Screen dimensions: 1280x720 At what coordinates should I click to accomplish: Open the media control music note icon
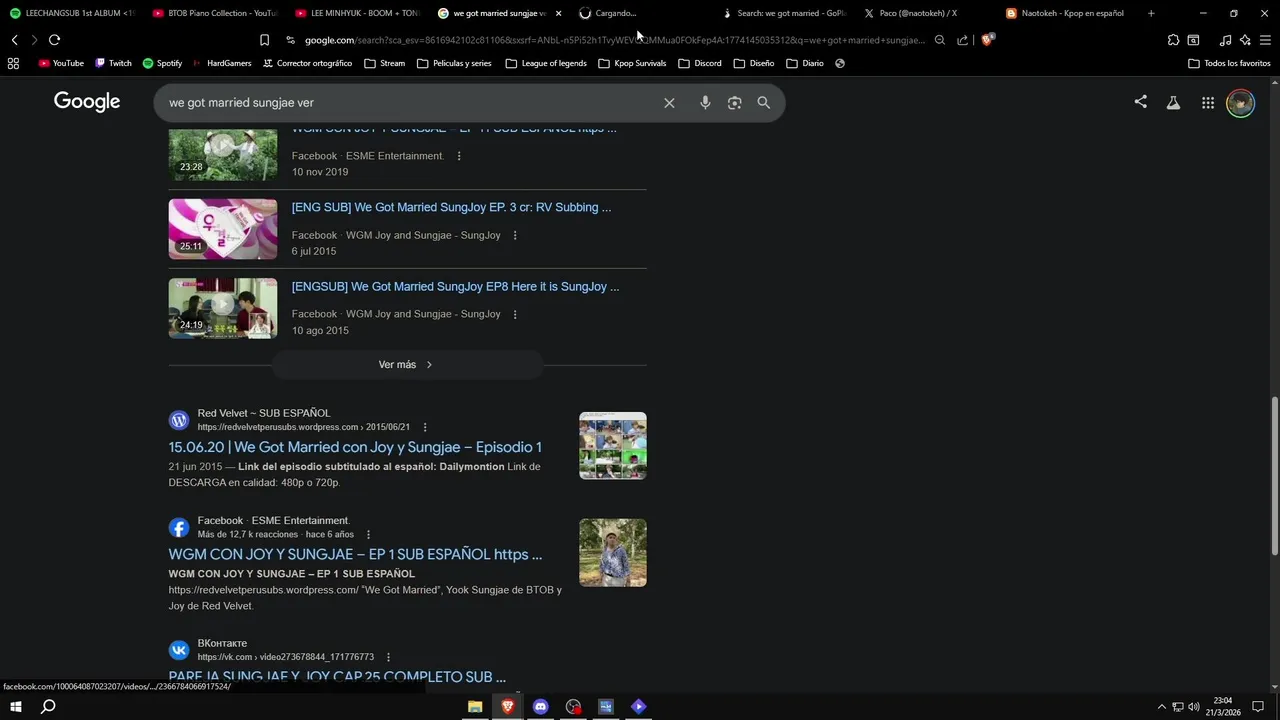tap(1225, 40)
